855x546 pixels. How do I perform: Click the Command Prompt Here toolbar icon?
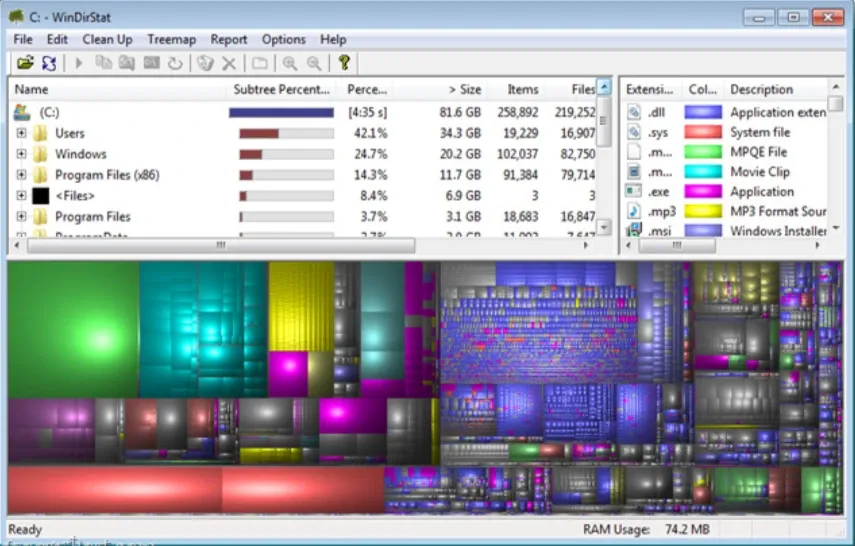[152, 63]
